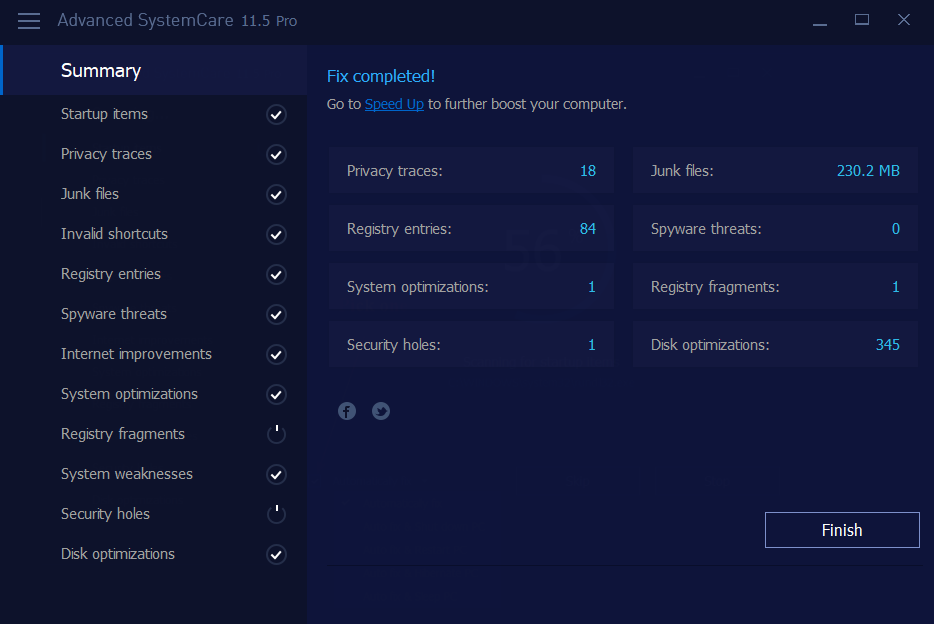
Task: Click the Security holes result row
Action: pos(471,345)
